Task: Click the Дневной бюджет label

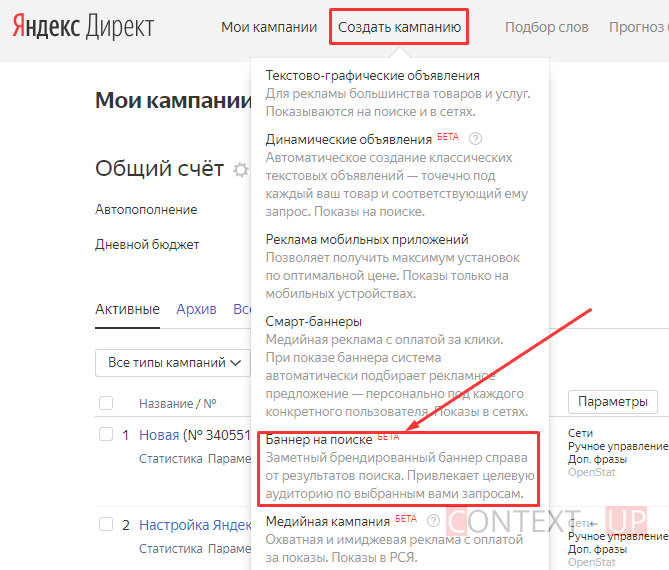Action: [147, 244]
